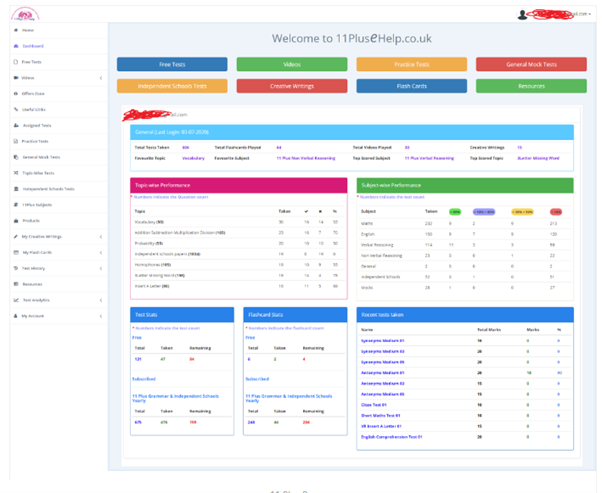Open Synonyms Medium 01 recent test
This screenshot has width=602, height=493.
point(382,341)
